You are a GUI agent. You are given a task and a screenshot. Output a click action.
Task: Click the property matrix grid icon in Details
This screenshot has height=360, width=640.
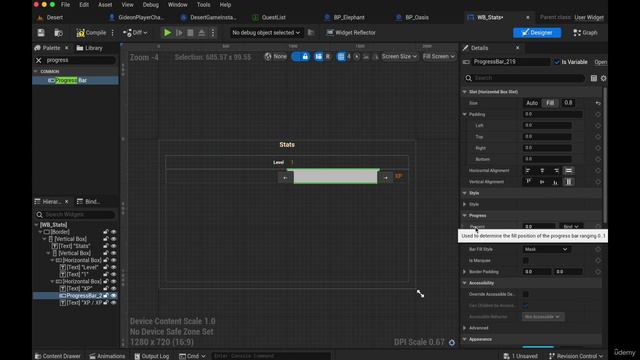tap(594, 78)
